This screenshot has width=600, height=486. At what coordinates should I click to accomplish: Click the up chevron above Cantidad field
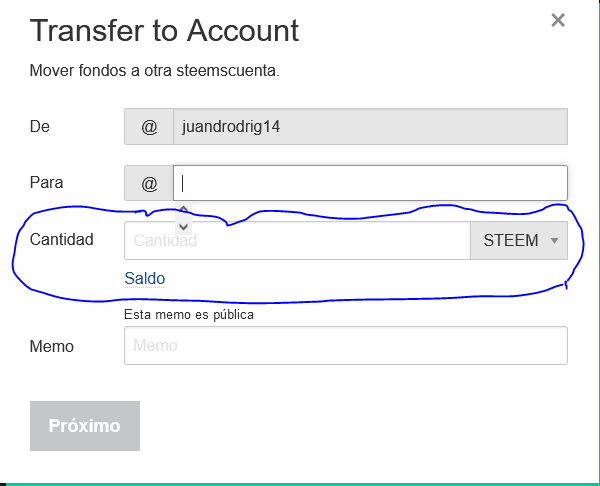(x=184, y=209)
